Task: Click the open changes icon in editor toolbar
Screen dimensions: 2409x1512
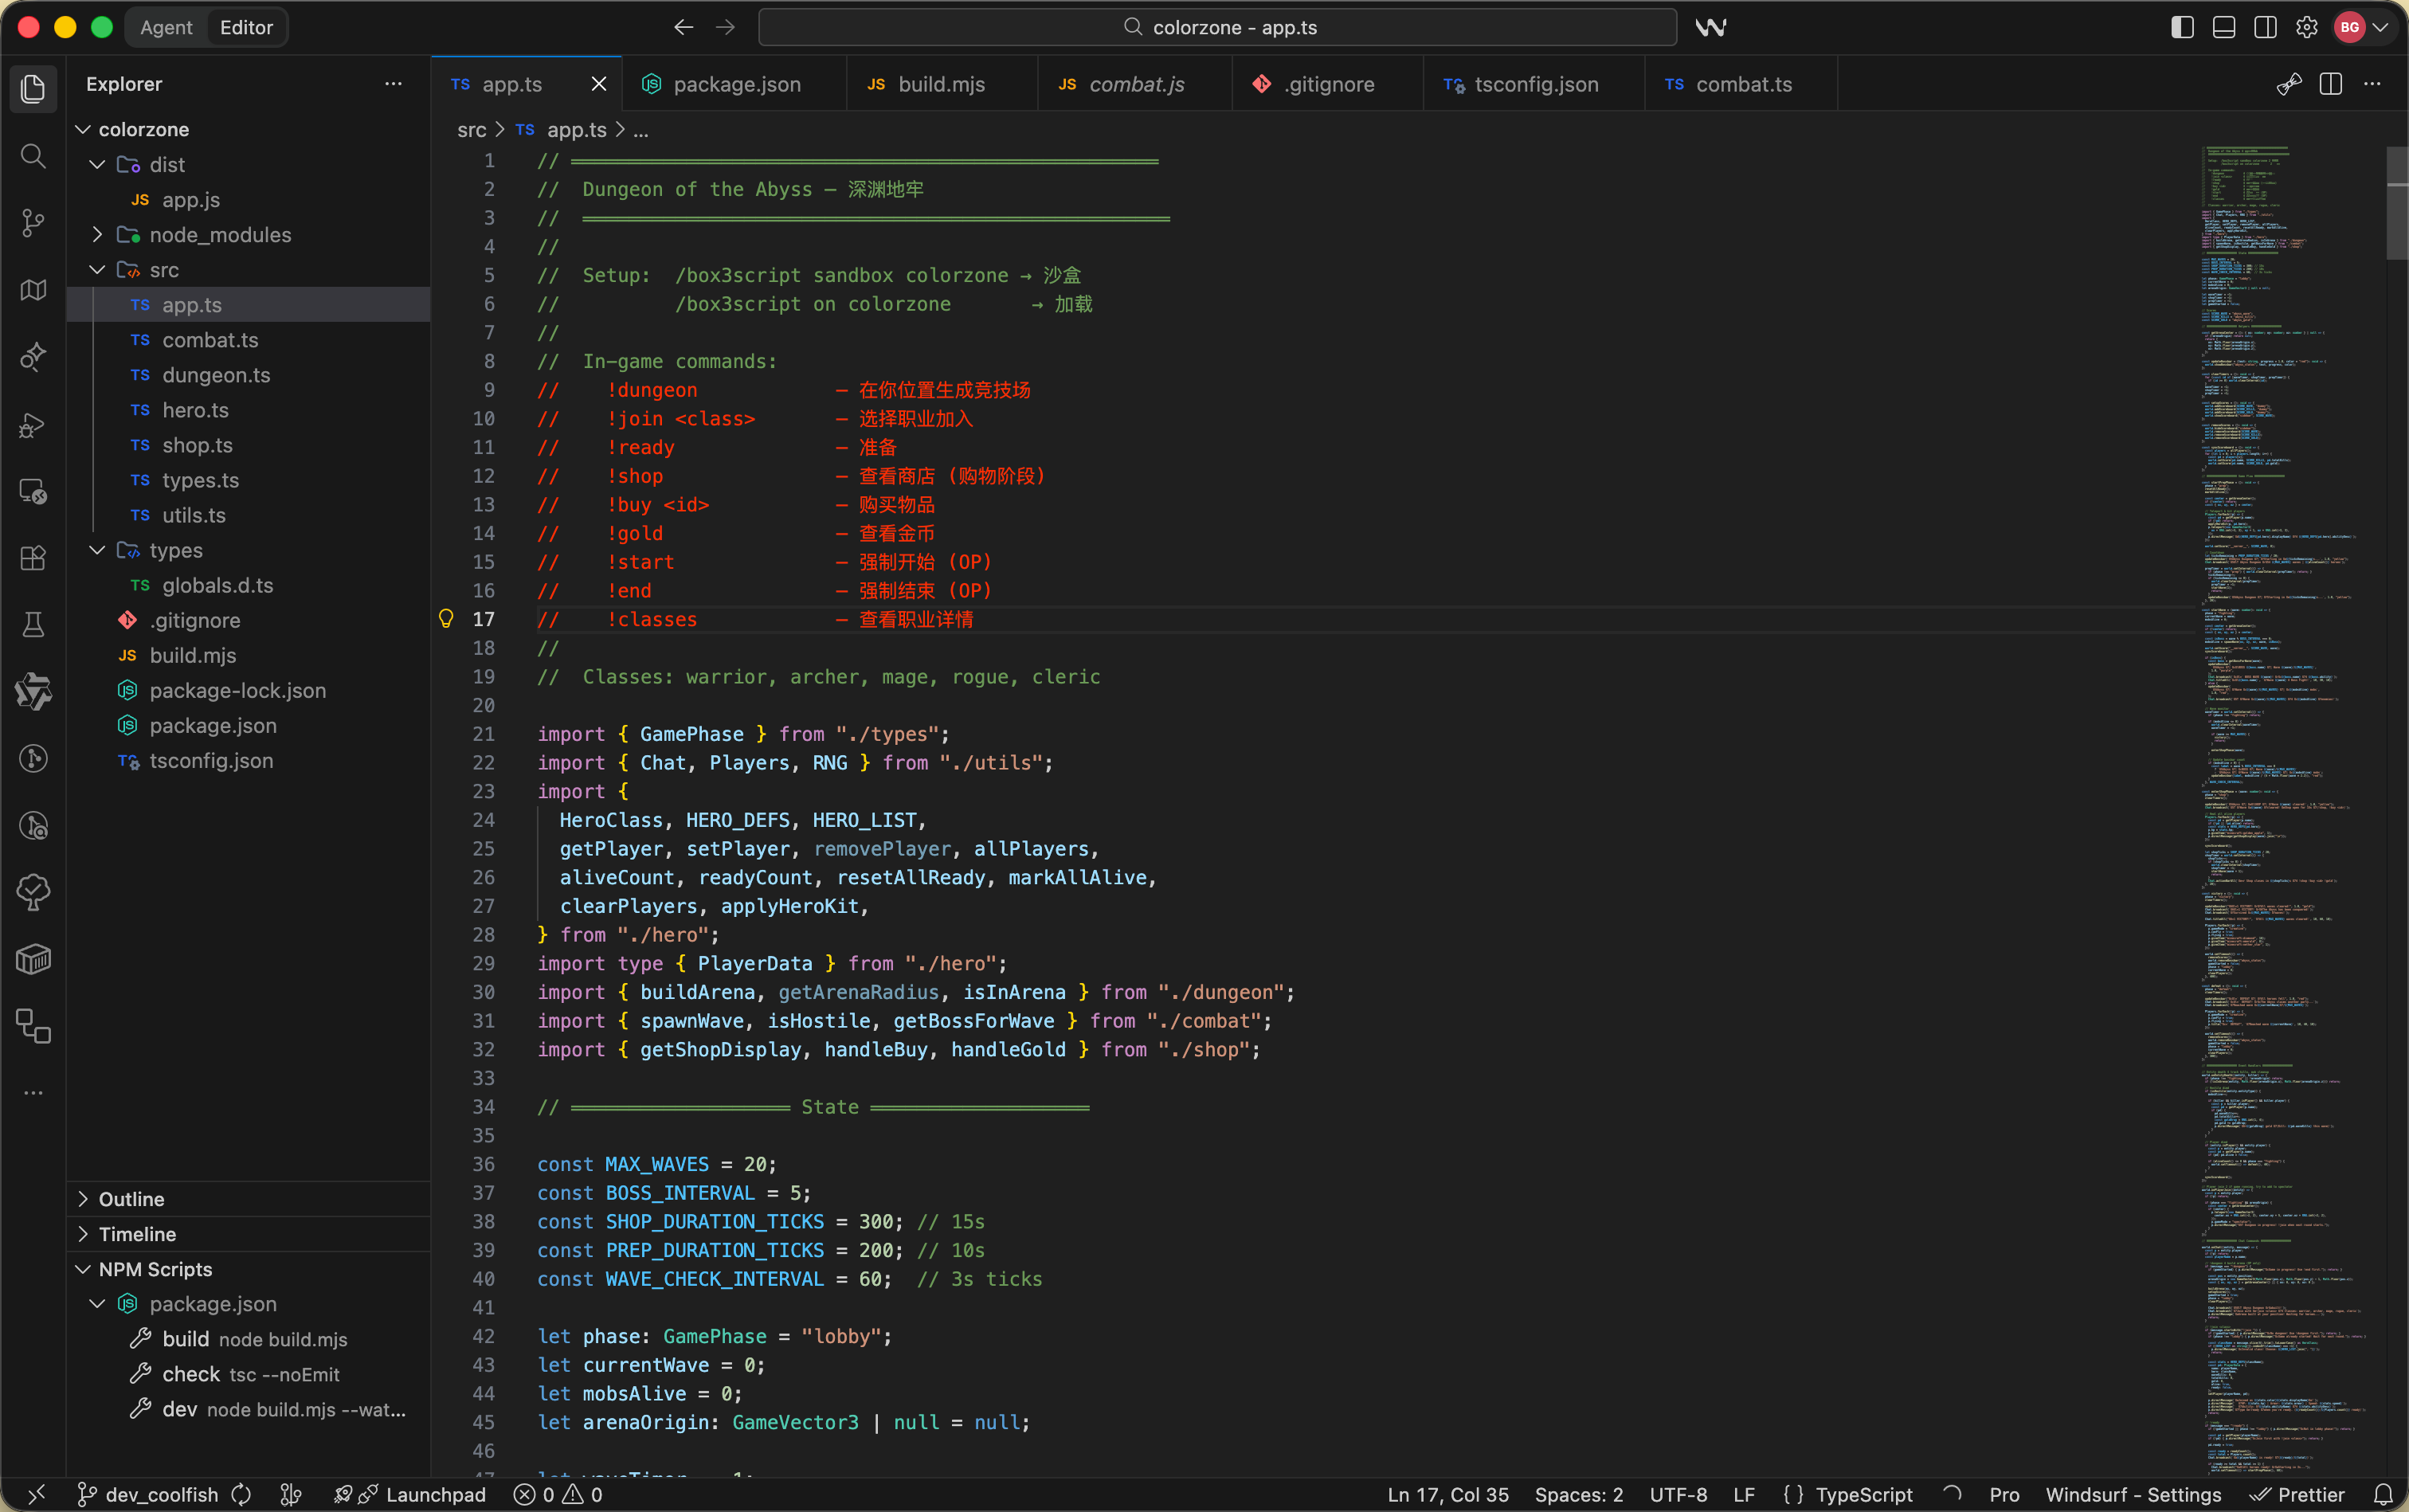Action: [2289, 84]
